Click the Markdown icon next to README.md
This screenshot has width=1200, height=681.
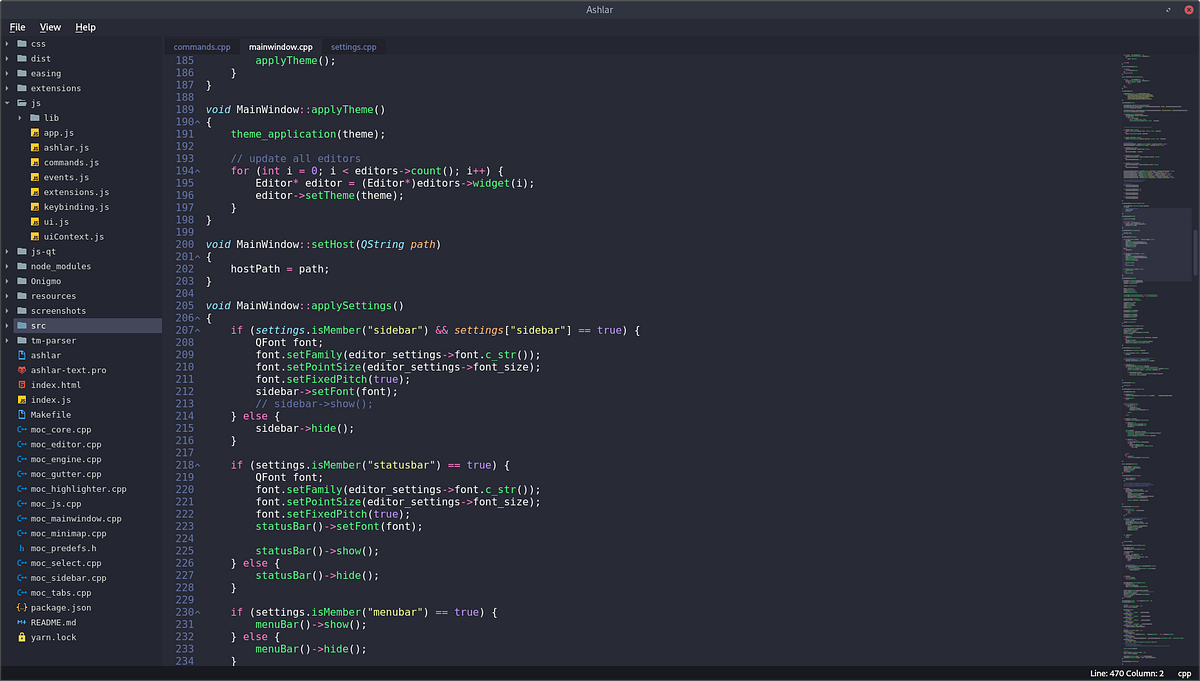[24, 622]
